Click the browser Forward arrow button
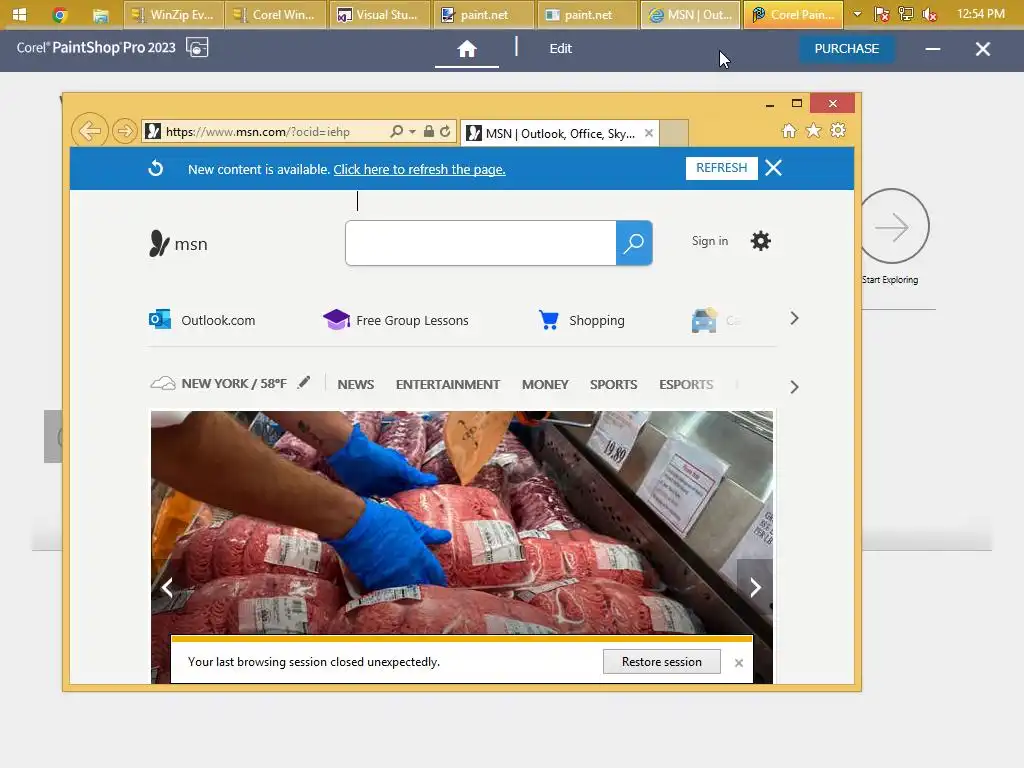 click(x=124, y=131)
